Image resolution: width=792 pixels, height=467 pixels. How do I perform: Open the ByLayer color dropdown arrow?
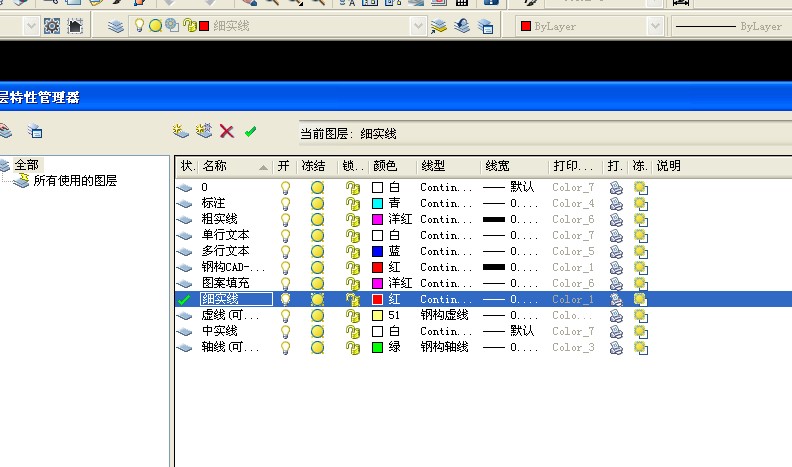pos(655,26)
